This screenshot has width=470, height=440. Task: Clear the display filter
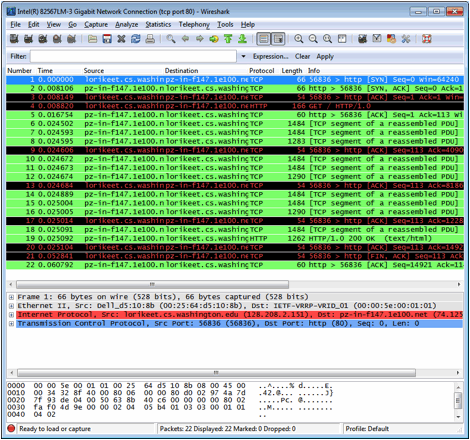point(302,56)
